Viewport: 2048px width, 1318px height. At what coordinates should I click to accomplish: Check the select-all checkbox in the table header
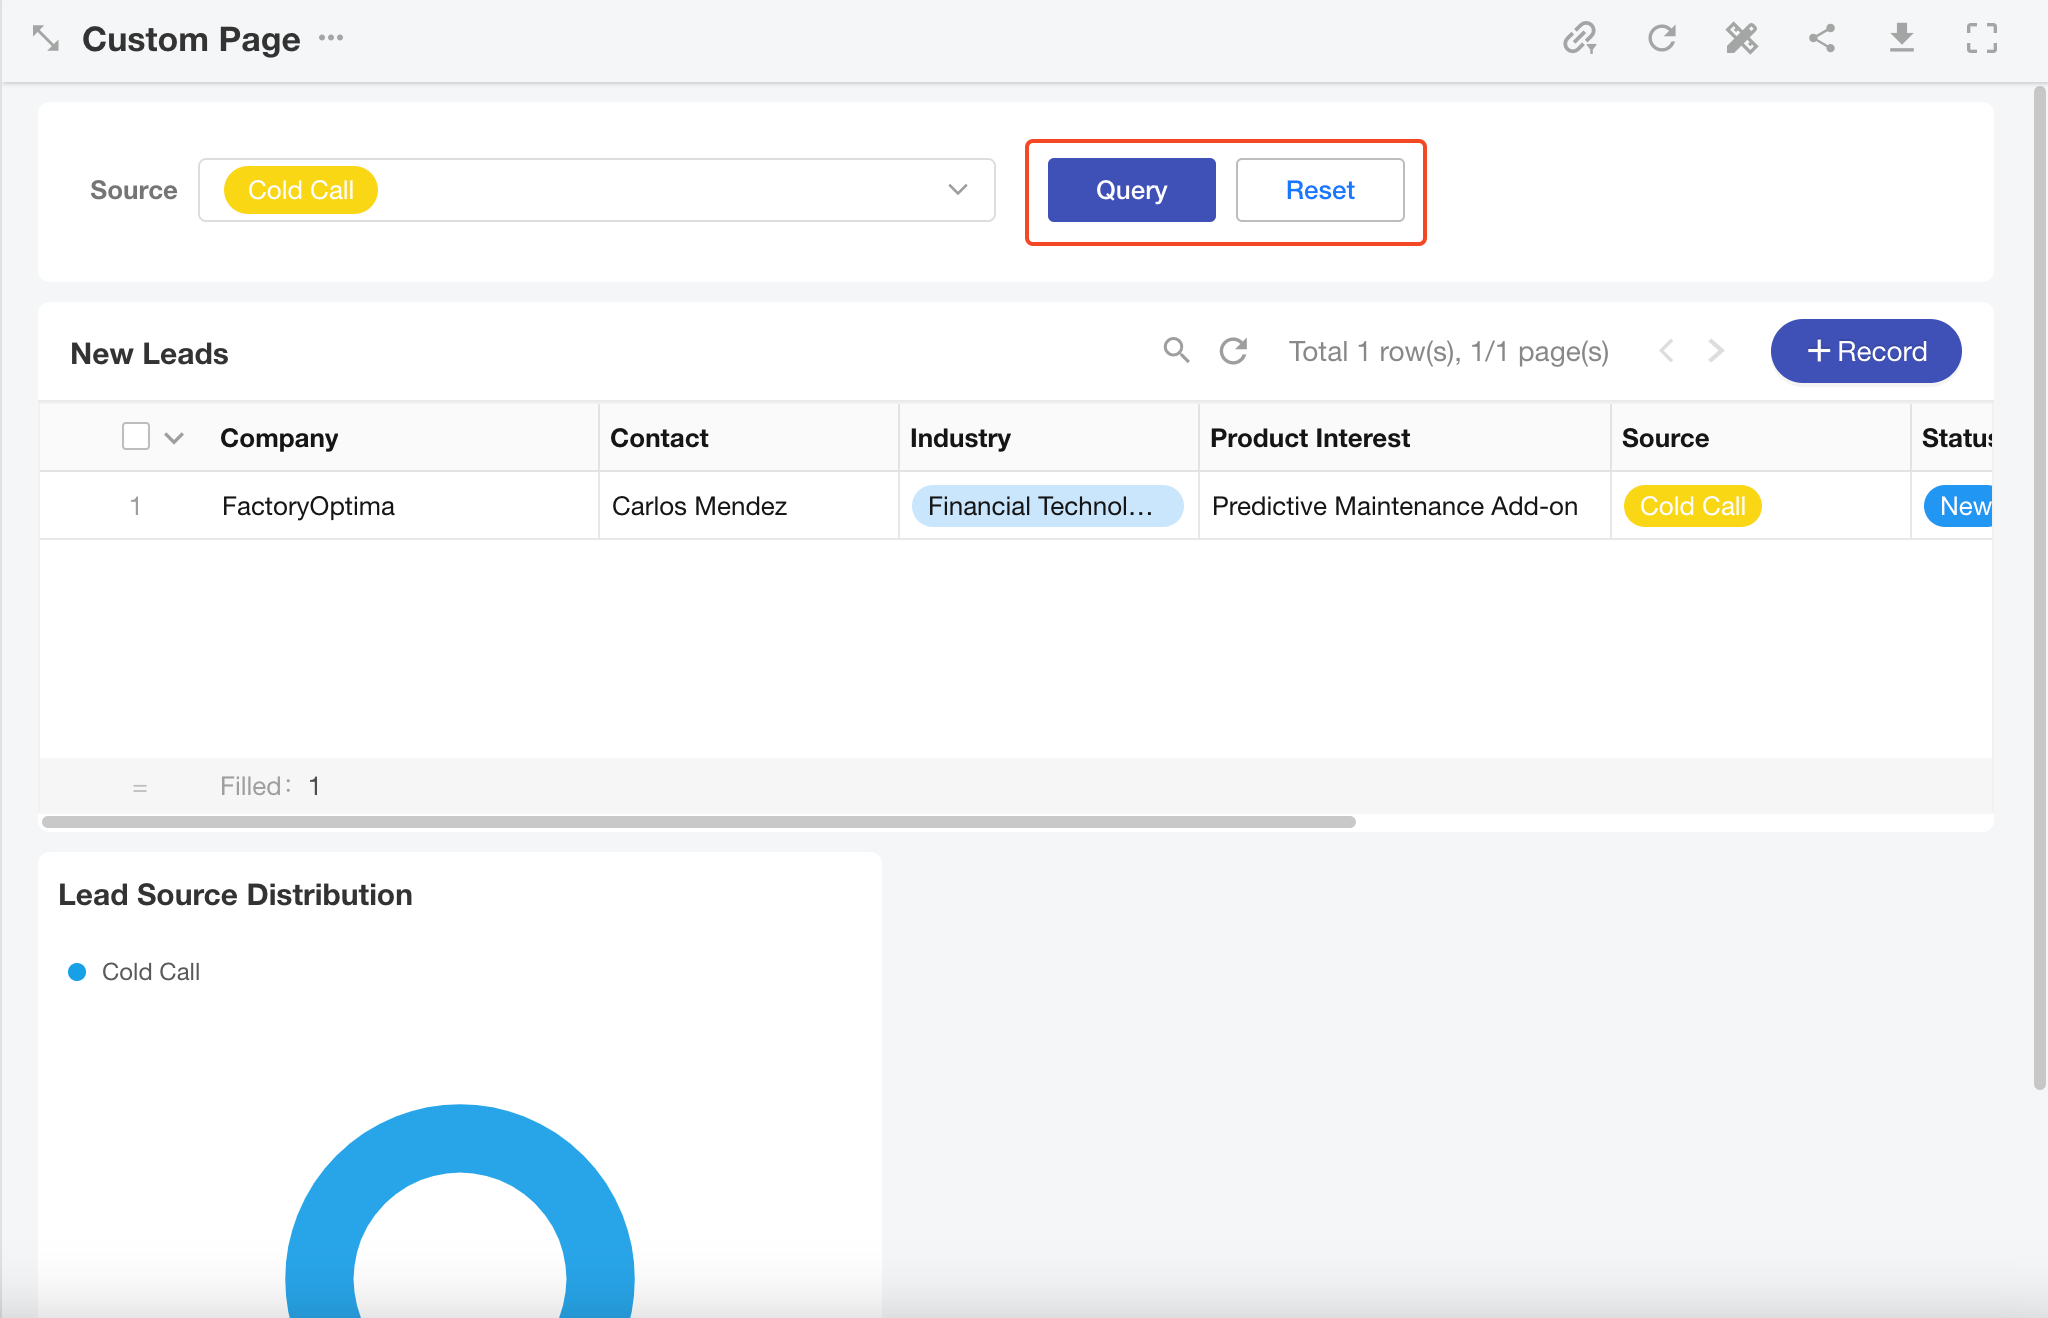pos(136,437)
